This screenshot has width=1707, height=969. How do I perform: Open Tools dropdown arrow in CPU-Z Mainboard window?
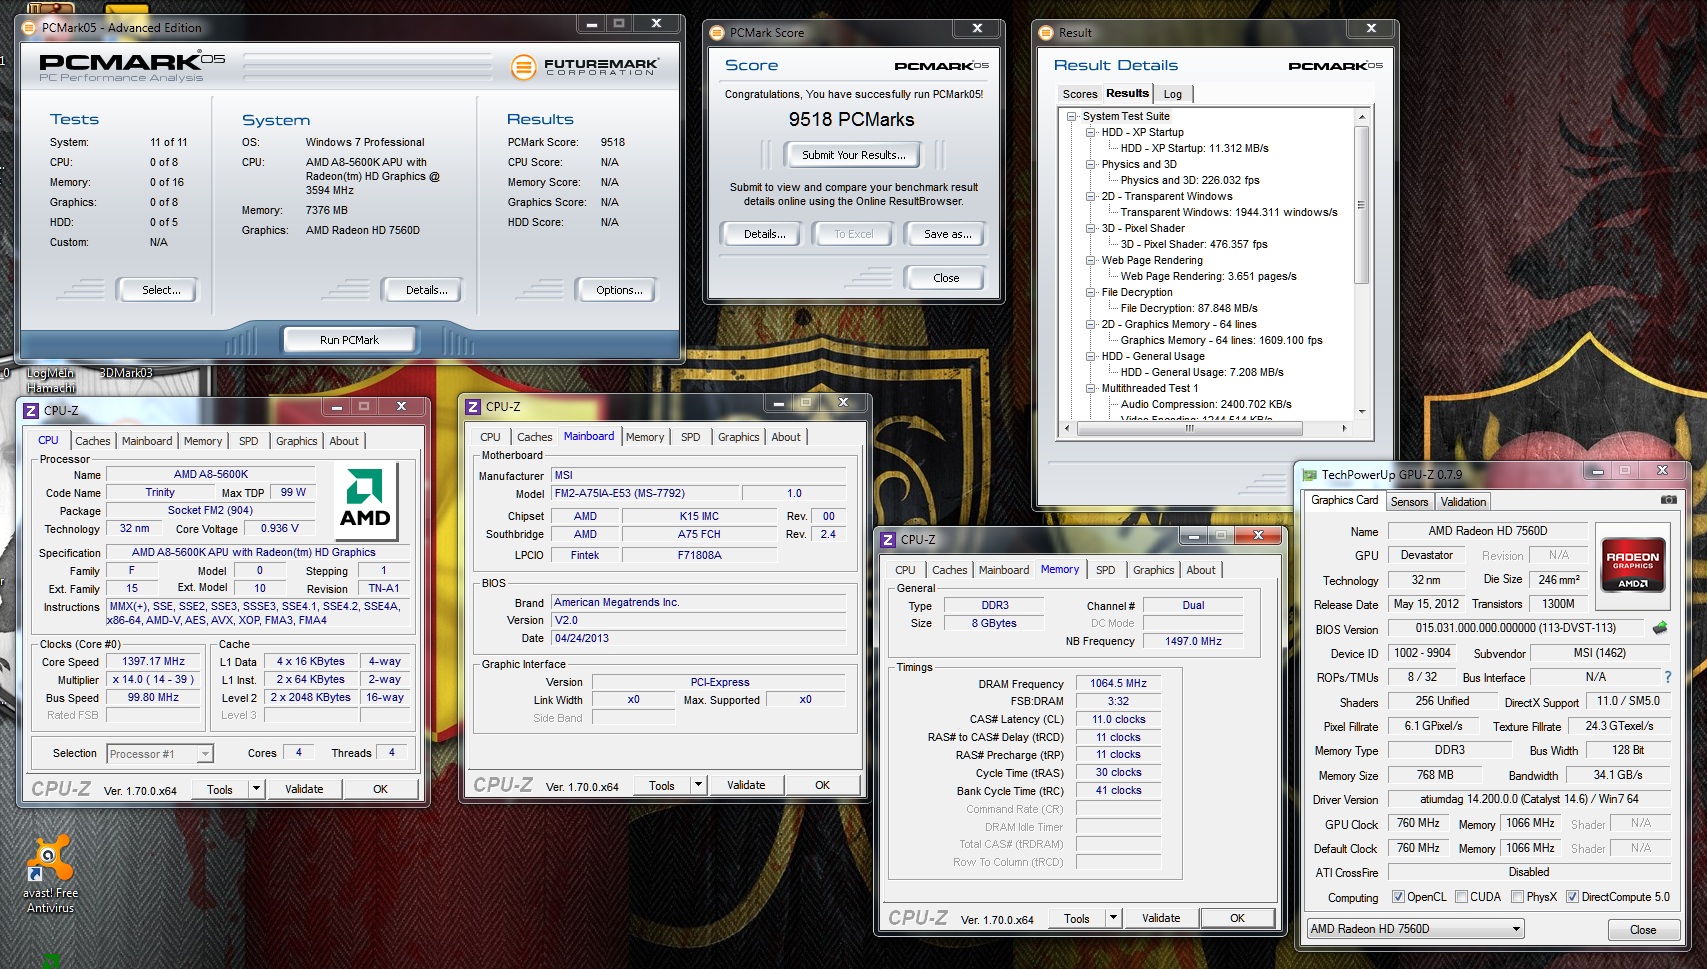click(698, 785)
